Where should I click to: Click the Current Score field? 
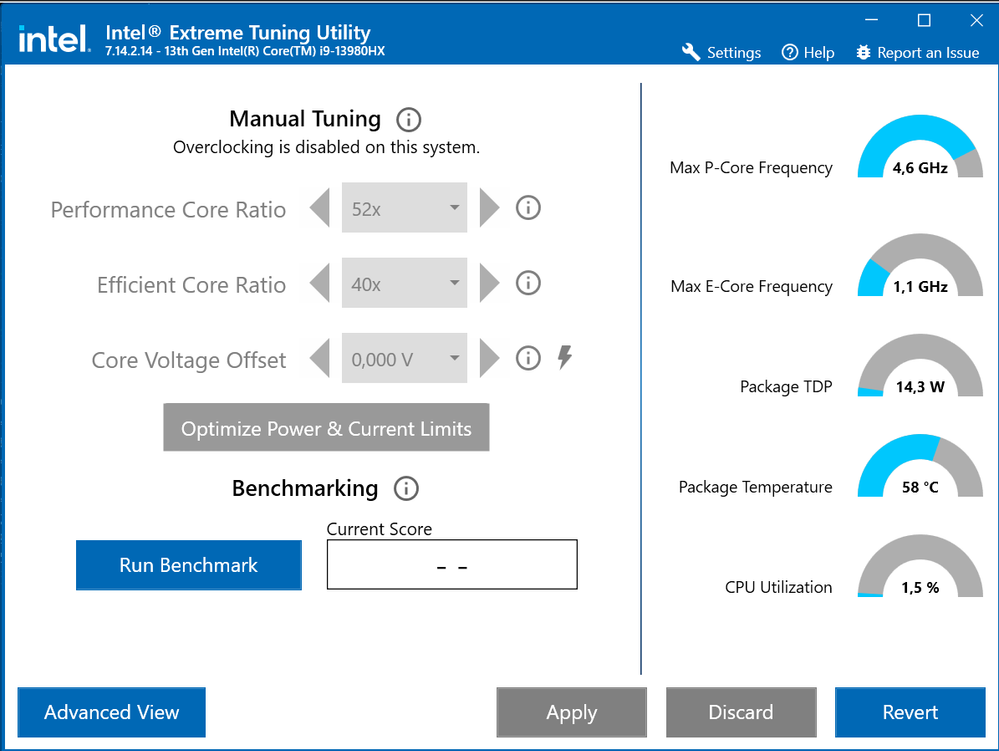tap(452, 565)
